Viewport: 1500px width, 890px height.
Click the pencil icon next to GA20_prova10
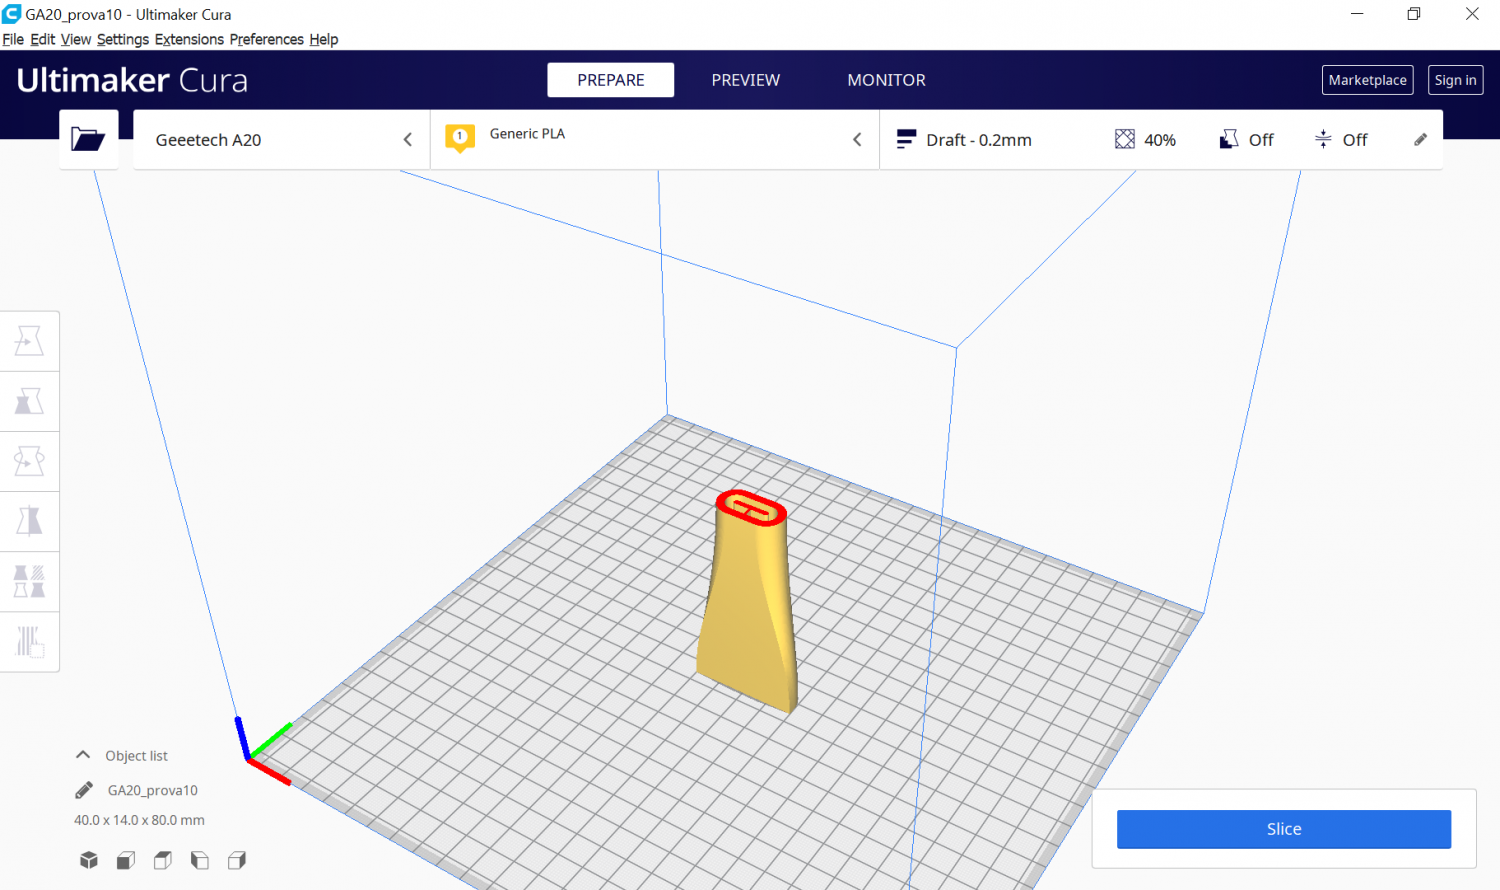point(84,790)
